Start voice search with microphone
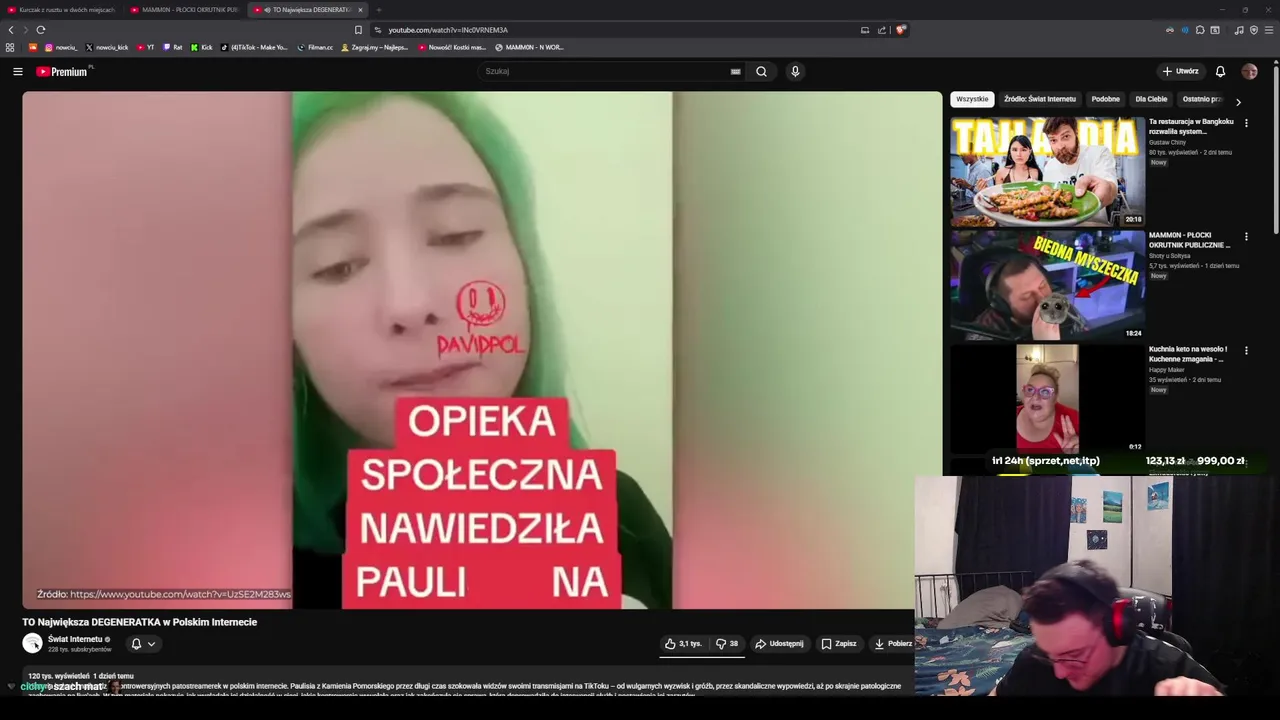Image resolution: width=1280 pixels, height=720 pixels. point(795,71)
